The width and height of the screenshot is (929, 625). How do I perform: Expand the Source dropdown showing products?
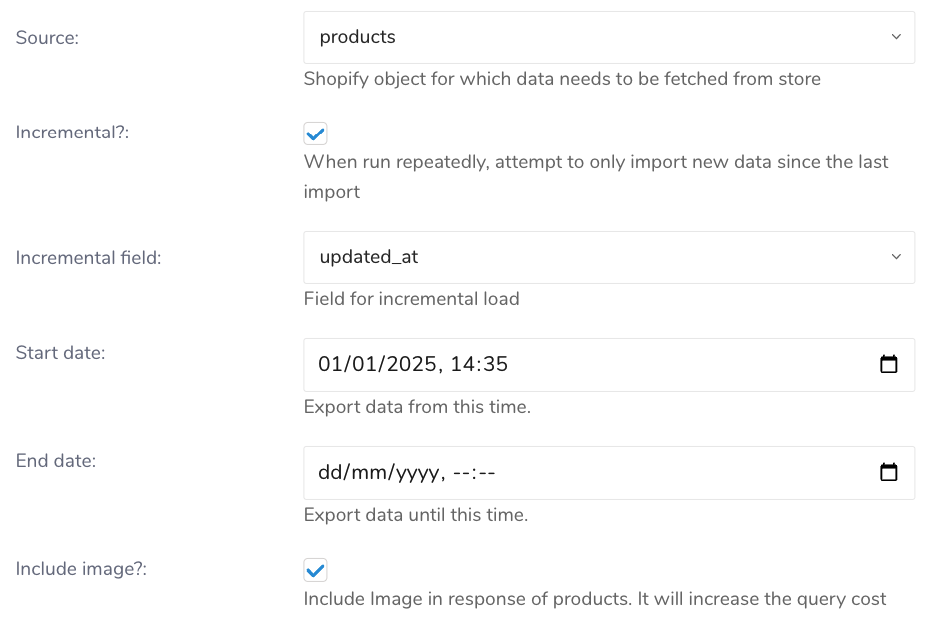[x=608, y=38]
